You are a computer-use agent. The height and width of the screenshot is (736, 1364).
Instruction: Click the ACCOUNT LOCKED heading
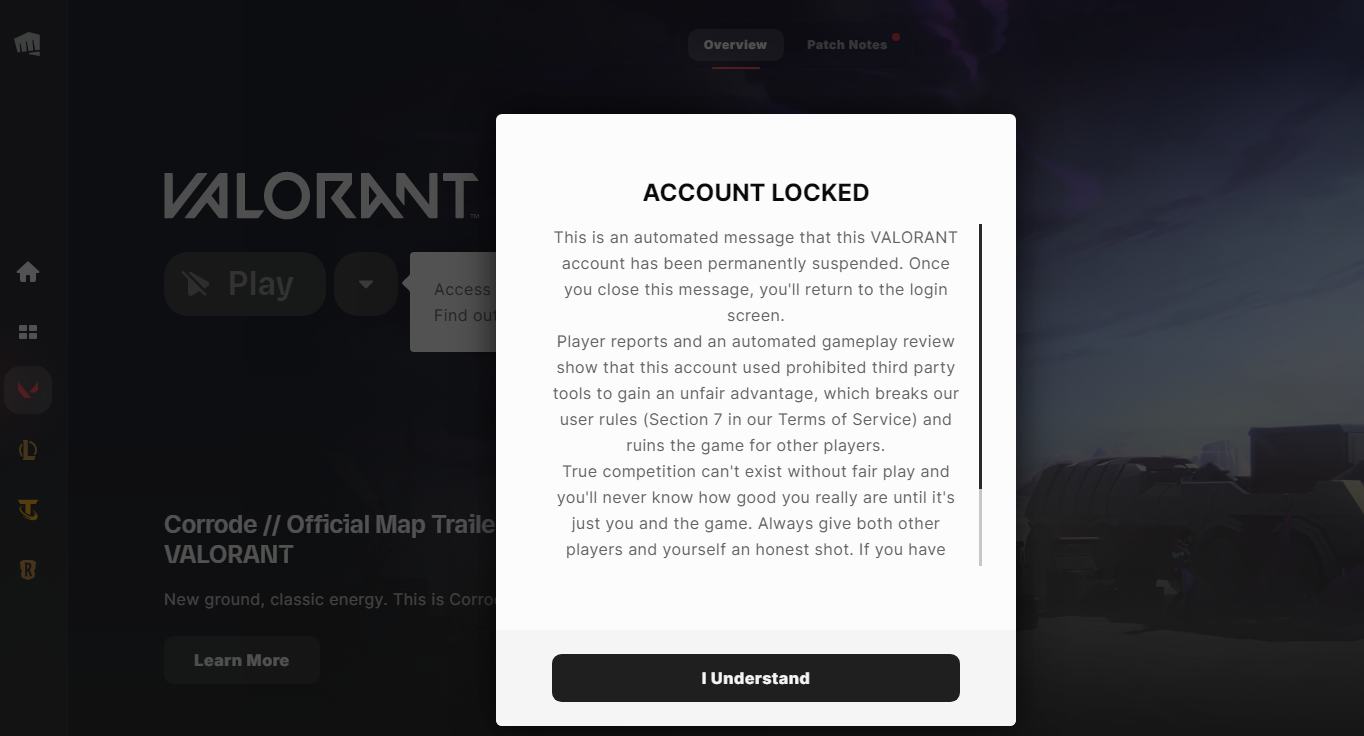pyautogui.click(x=755, y=193)
